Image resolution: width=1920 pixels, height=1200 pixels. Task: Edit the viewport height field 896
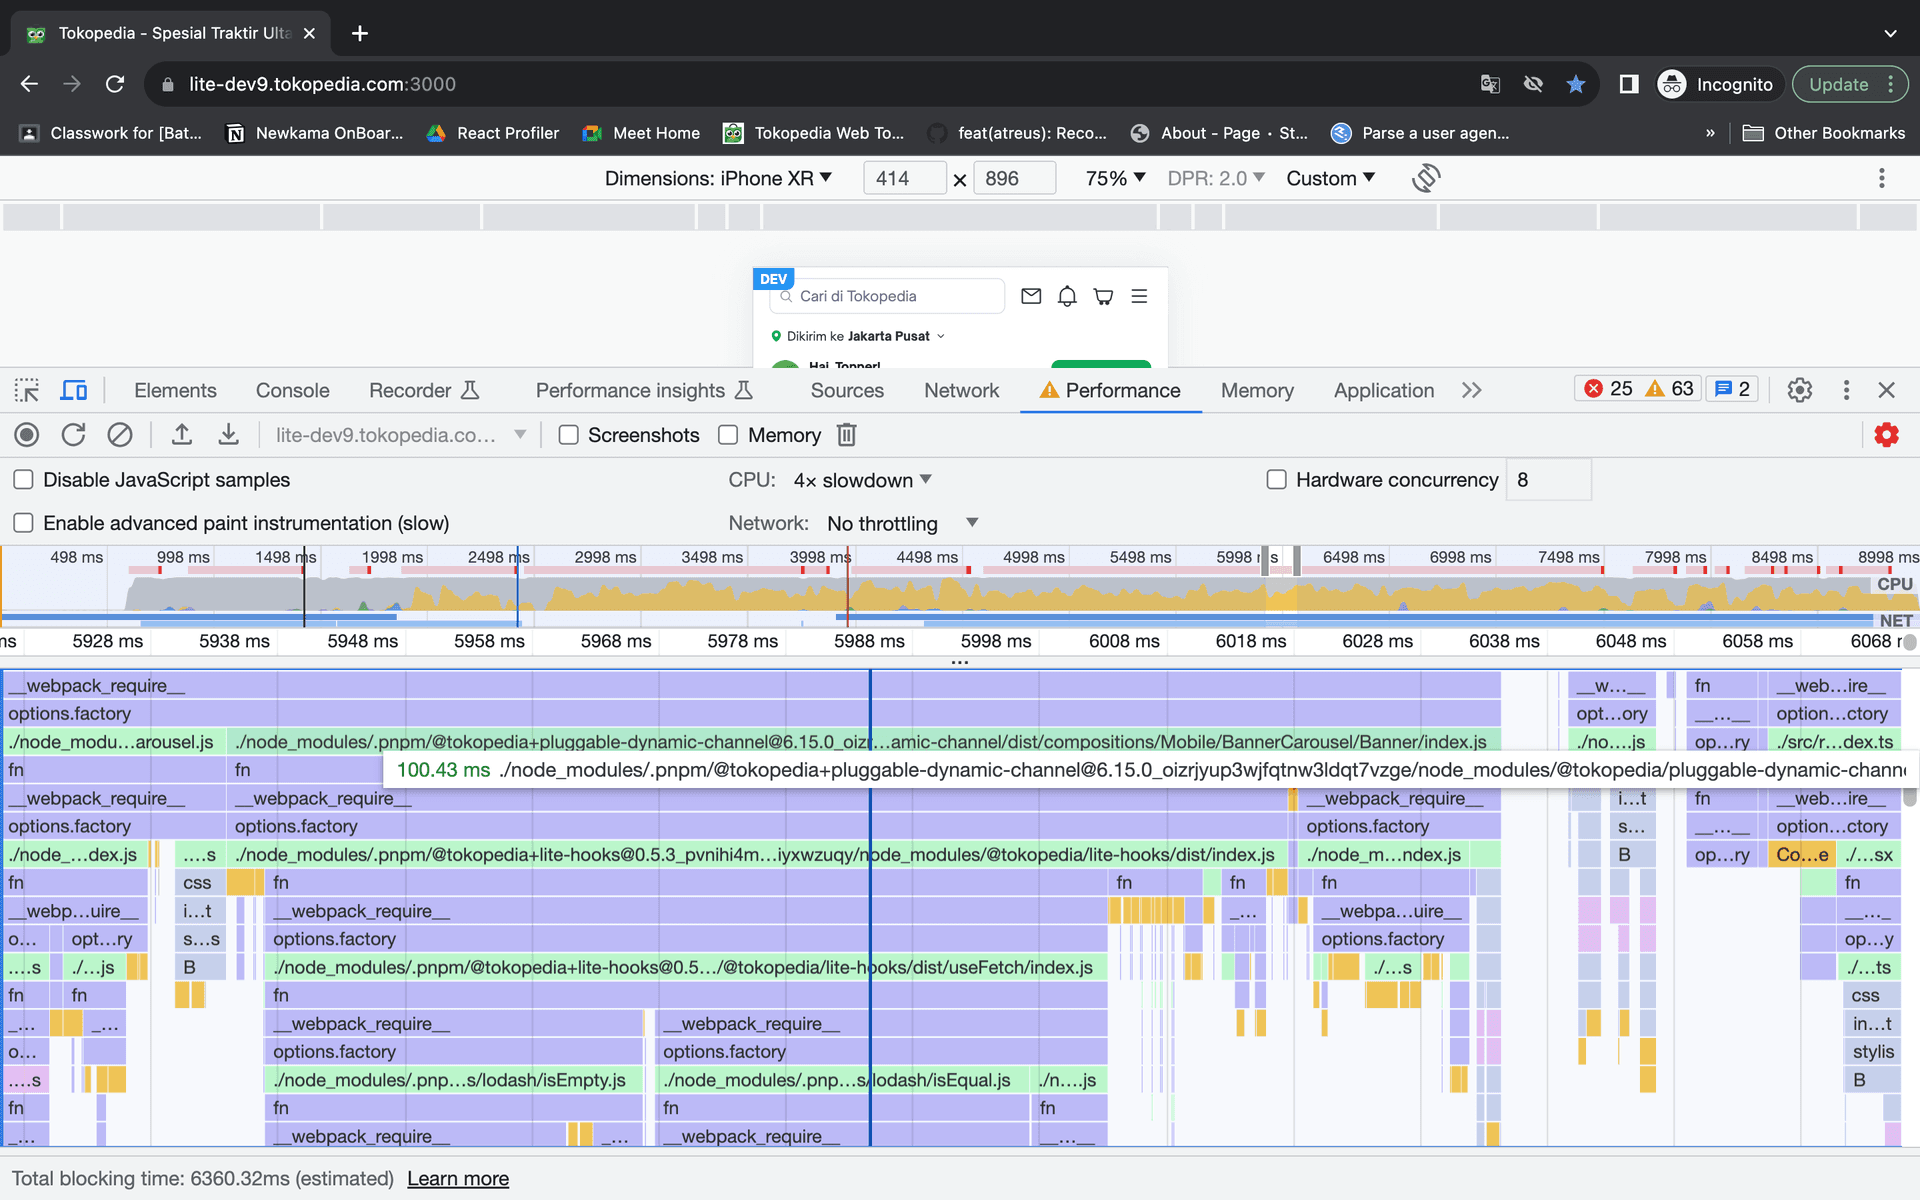(1013, 178)
